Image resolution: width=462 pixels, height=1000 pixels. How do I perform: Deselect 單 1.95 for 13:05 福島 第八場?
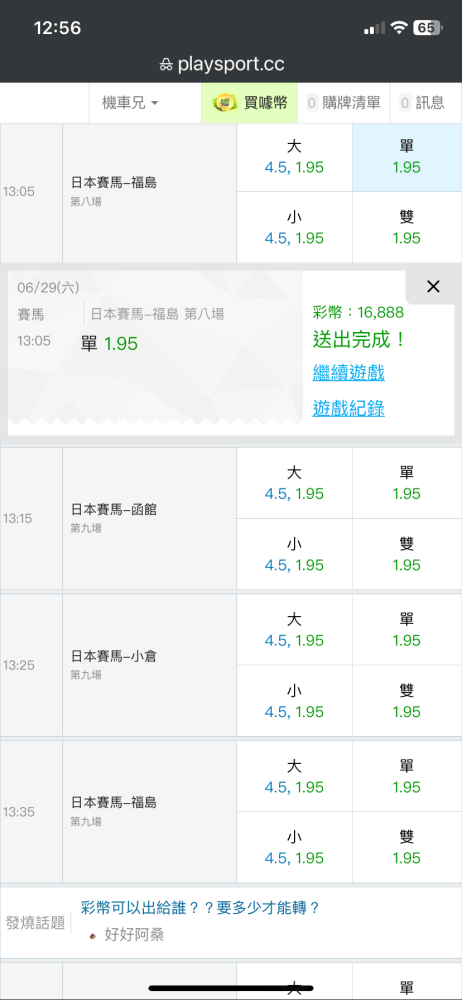[x=406, y=157]
